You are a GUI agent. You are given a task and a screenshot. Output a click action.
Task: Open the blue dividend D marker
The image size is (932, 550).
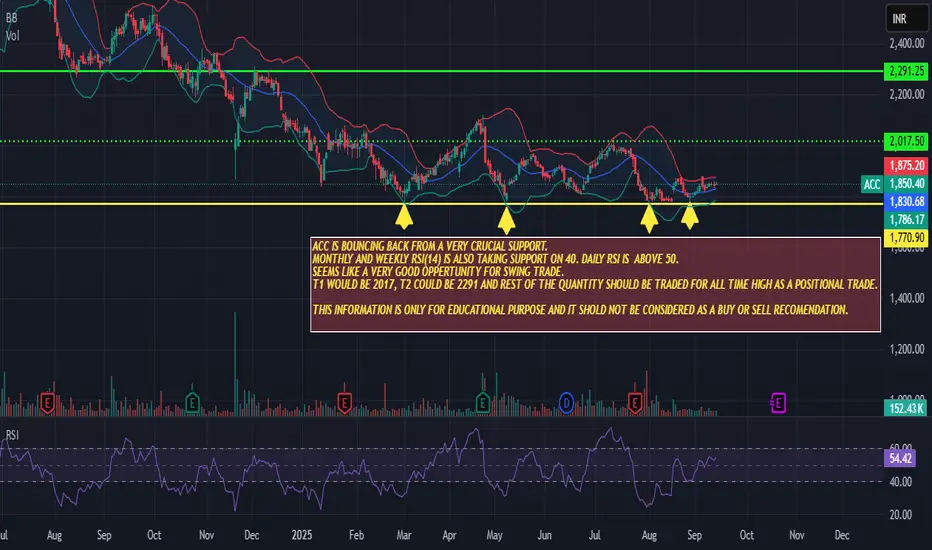tap(566, 403)
